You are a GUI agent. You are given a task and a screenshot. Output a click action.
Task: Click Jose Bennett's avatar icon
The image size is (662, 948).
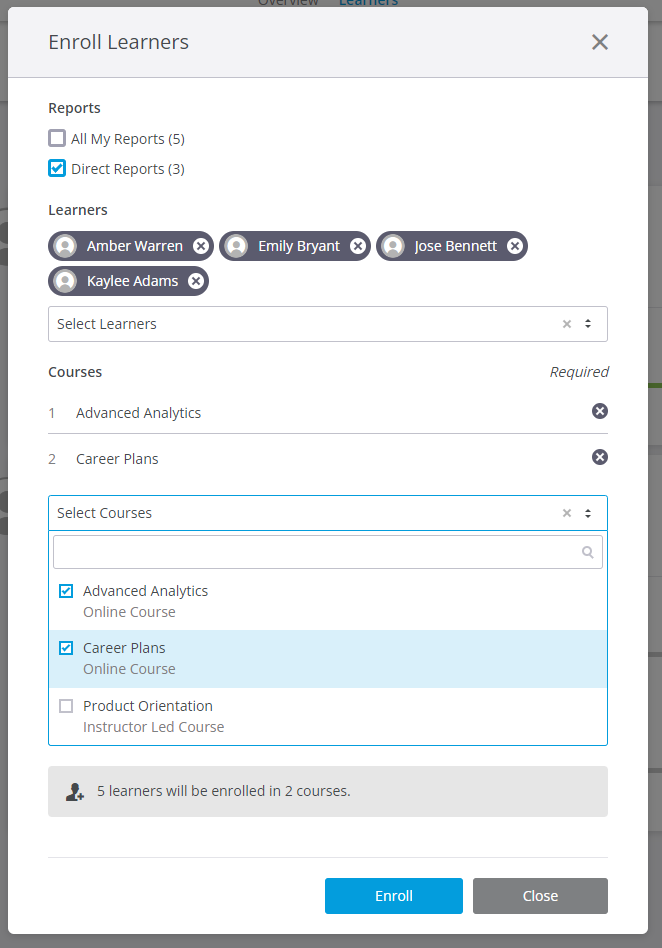[393, 246]
